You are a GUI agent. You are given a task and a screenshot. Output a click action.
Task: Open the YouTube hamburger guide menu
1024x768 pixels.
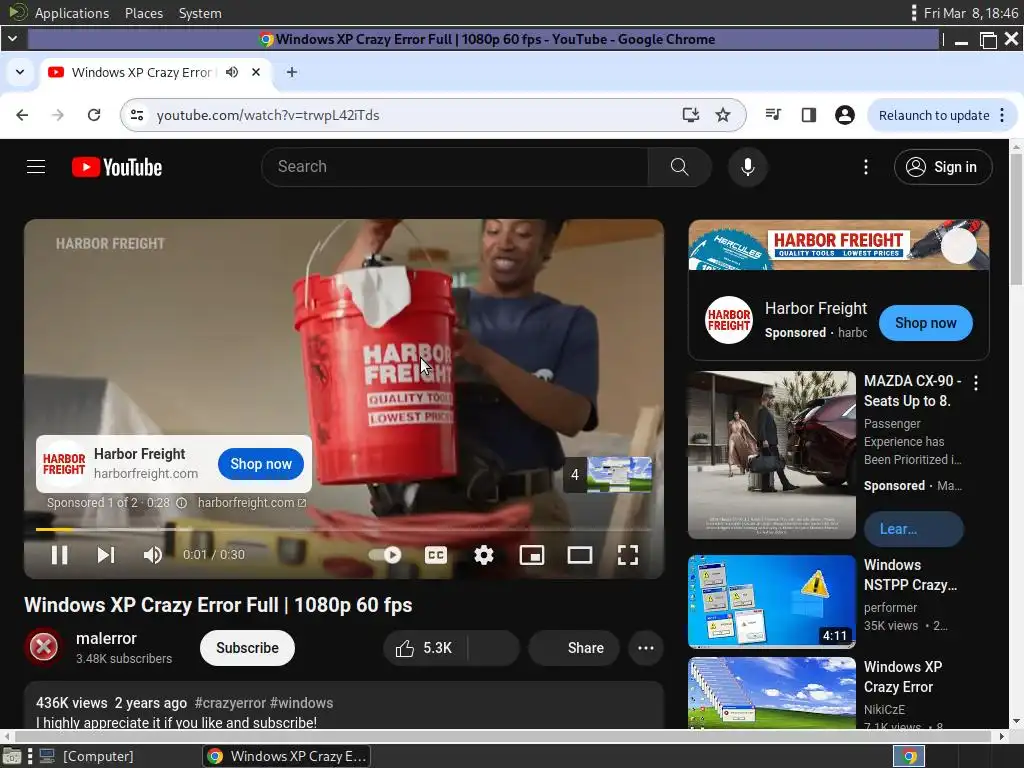(36, 167)
